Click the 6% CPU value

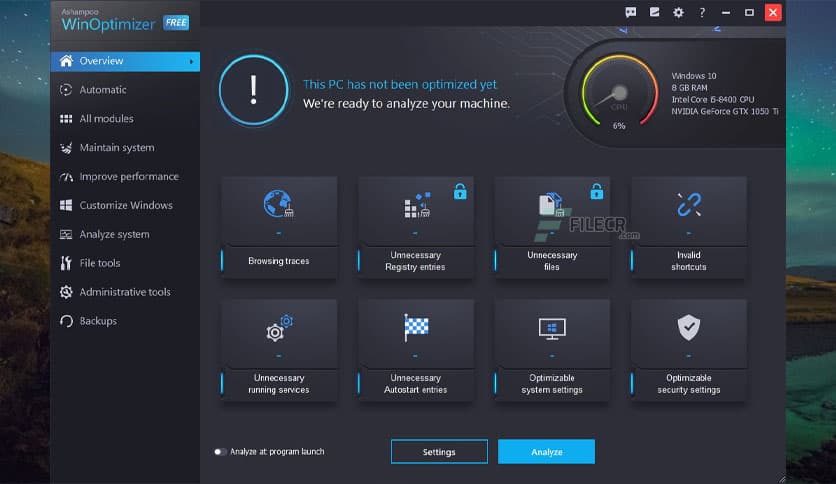(x=619, y=126)
